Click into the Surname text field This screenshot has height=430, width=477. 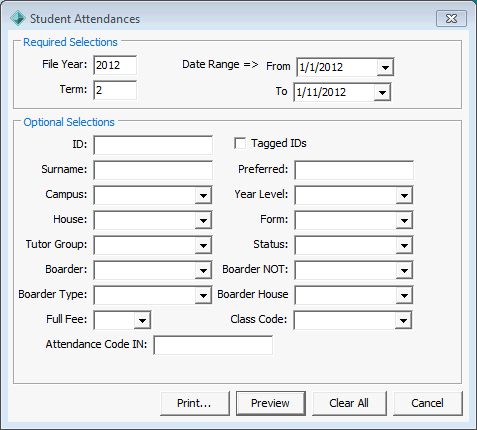click(x=153, y=170)
